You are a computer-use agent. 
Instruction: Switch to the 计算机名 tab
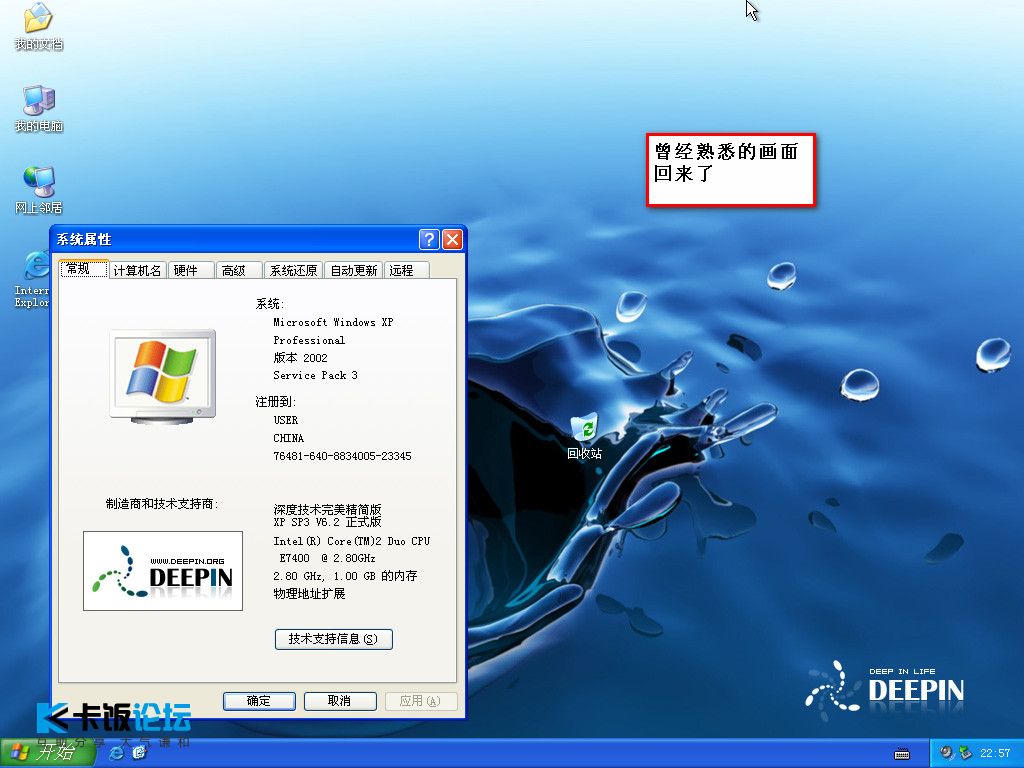point(137,271)
